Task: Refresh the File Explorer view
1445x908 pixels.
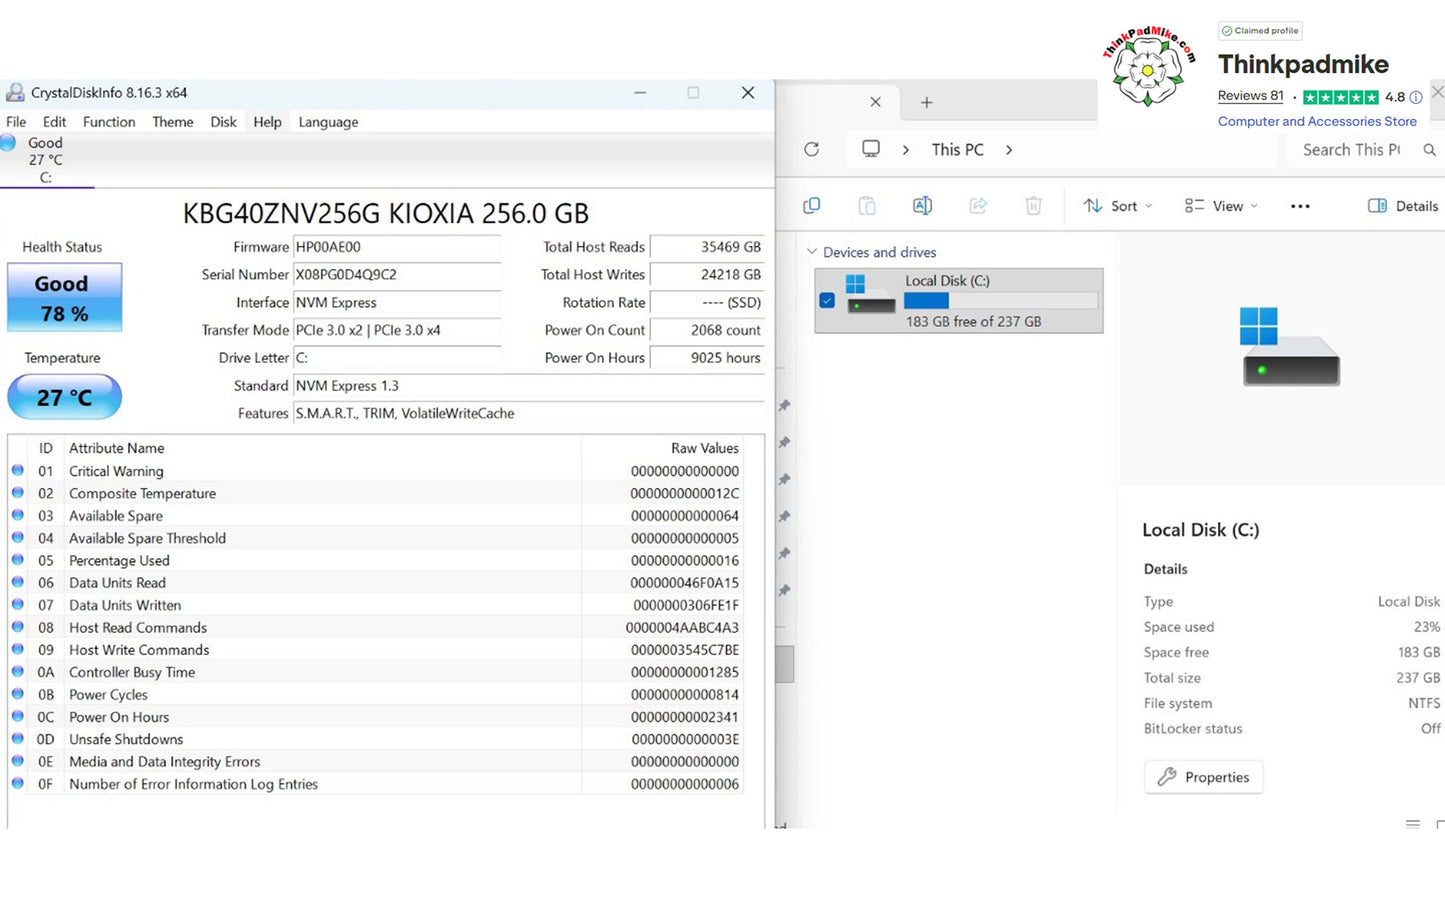Action: pyautogui.click(x=812, y=149)
